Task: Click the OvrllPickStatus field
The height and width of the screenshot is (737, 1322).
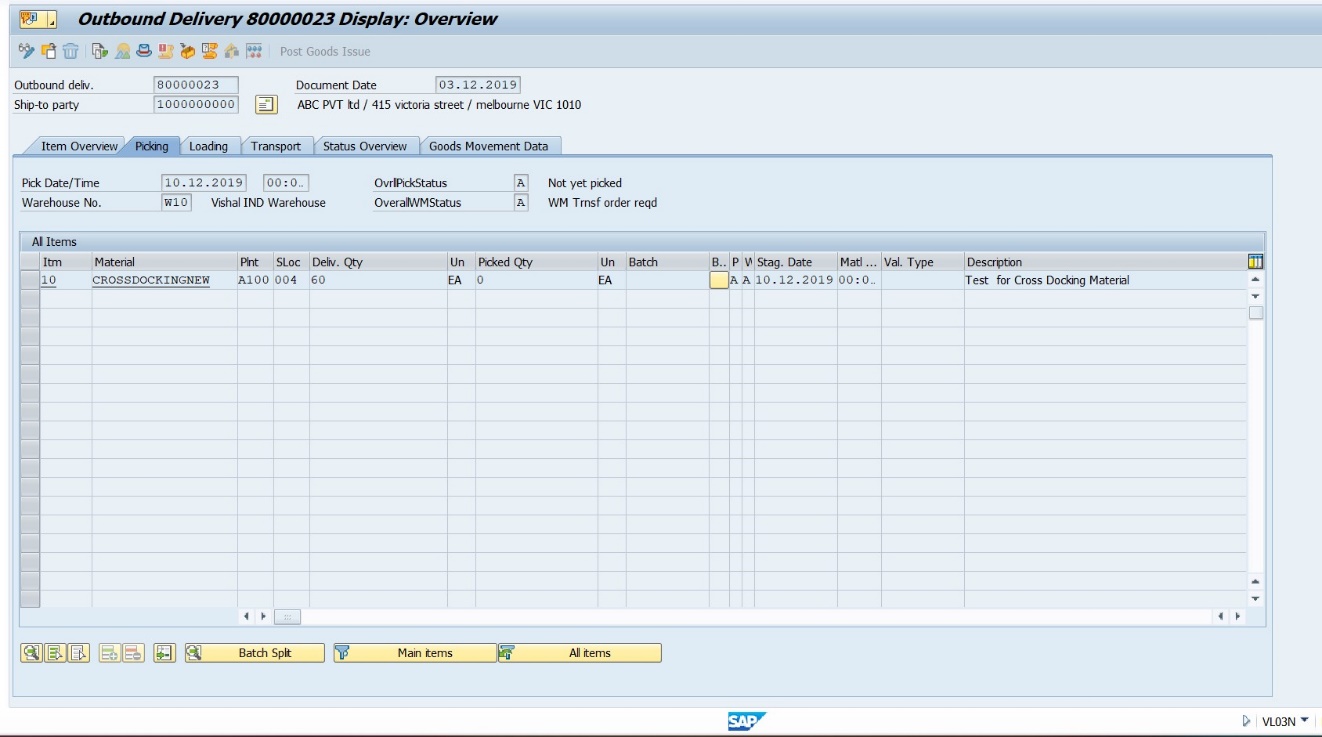Action: [520, 183]
